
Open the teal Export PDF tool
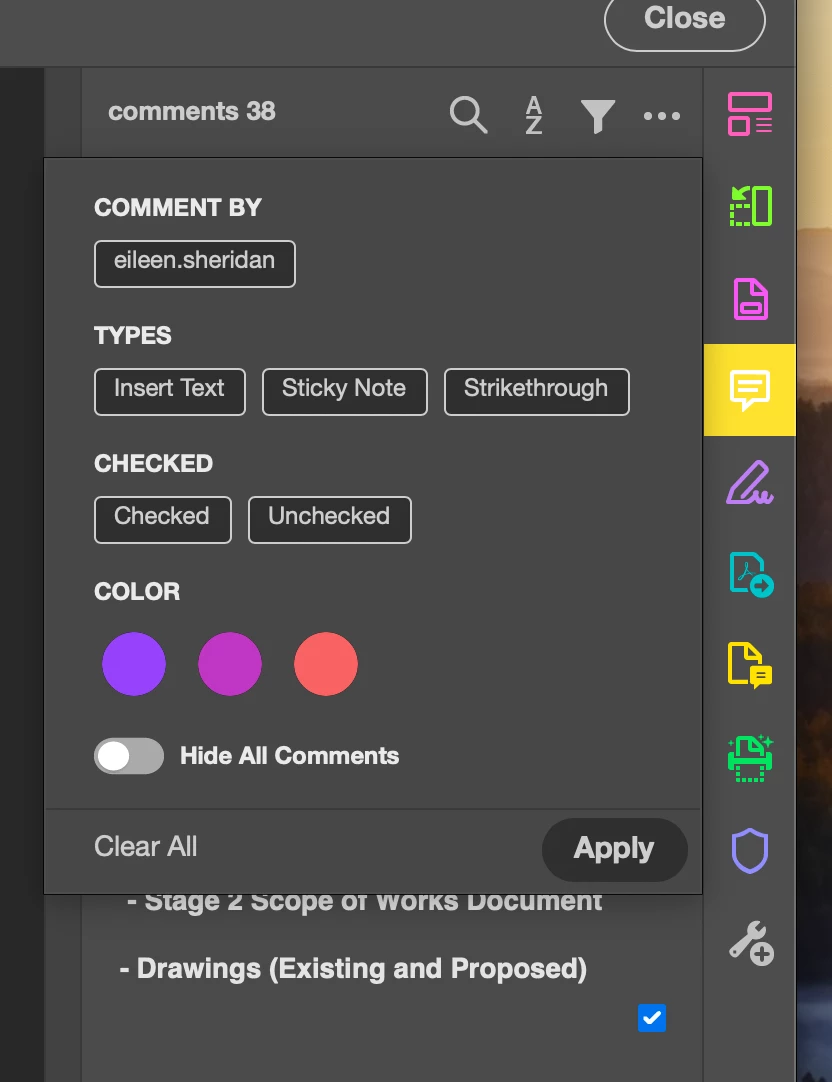tap(749, 575)
